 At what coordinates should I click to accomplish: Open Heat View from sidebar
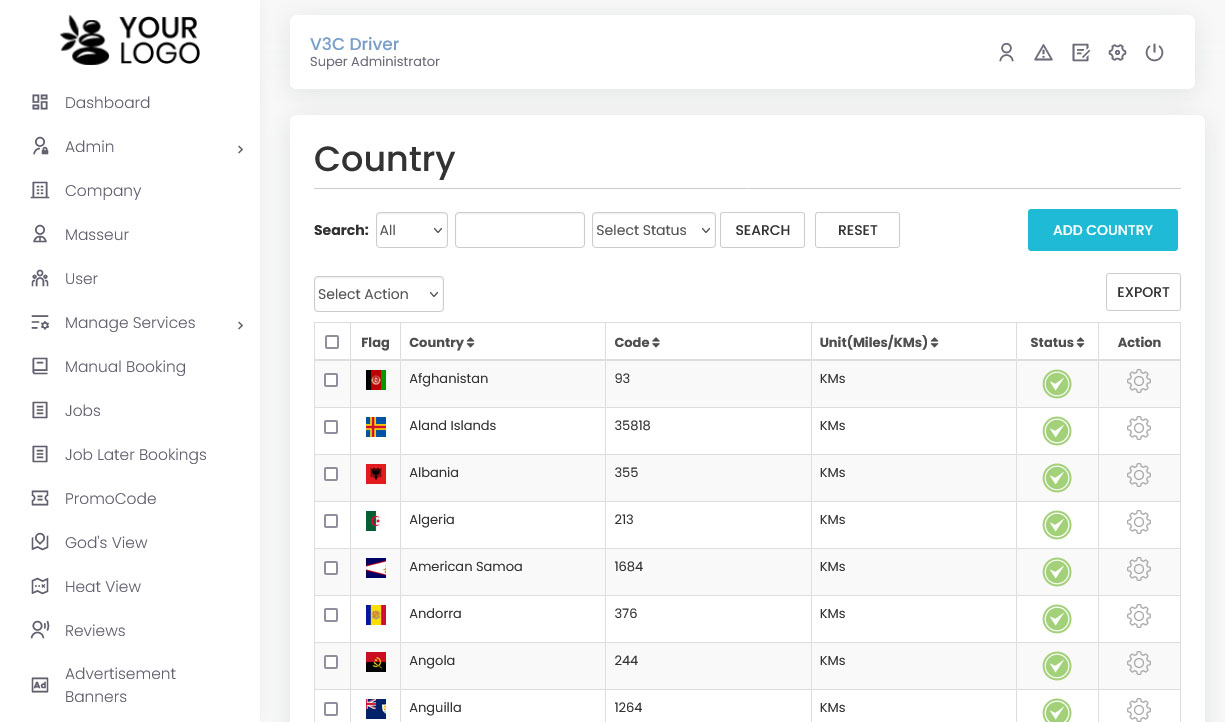tap(103, 586)
